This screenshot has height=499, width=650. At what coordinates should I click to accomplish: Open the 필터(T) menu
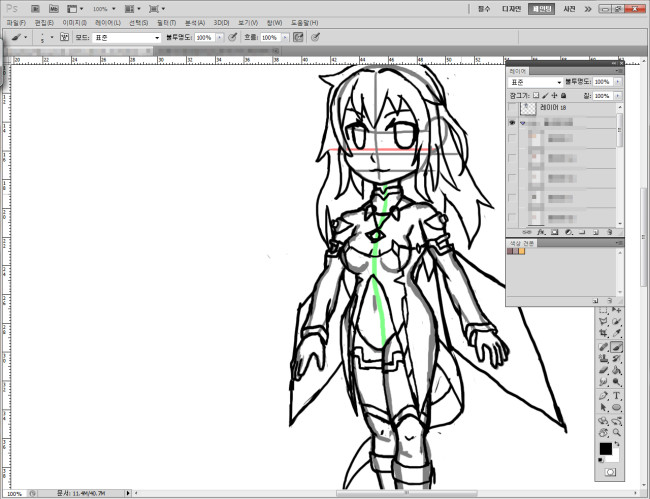pyautogui.click(x=166, y=22)
